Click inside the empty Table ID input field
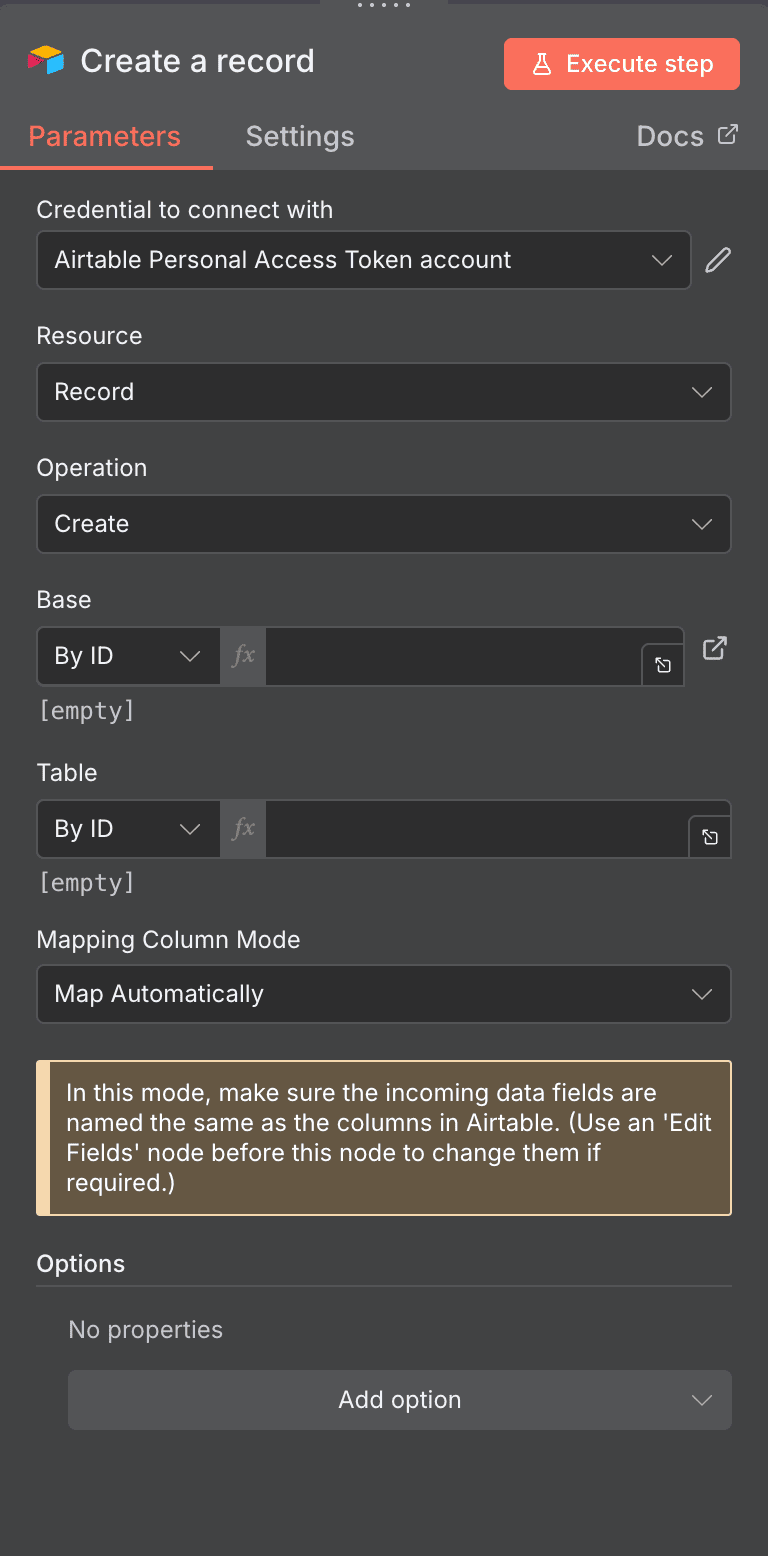 470,828
